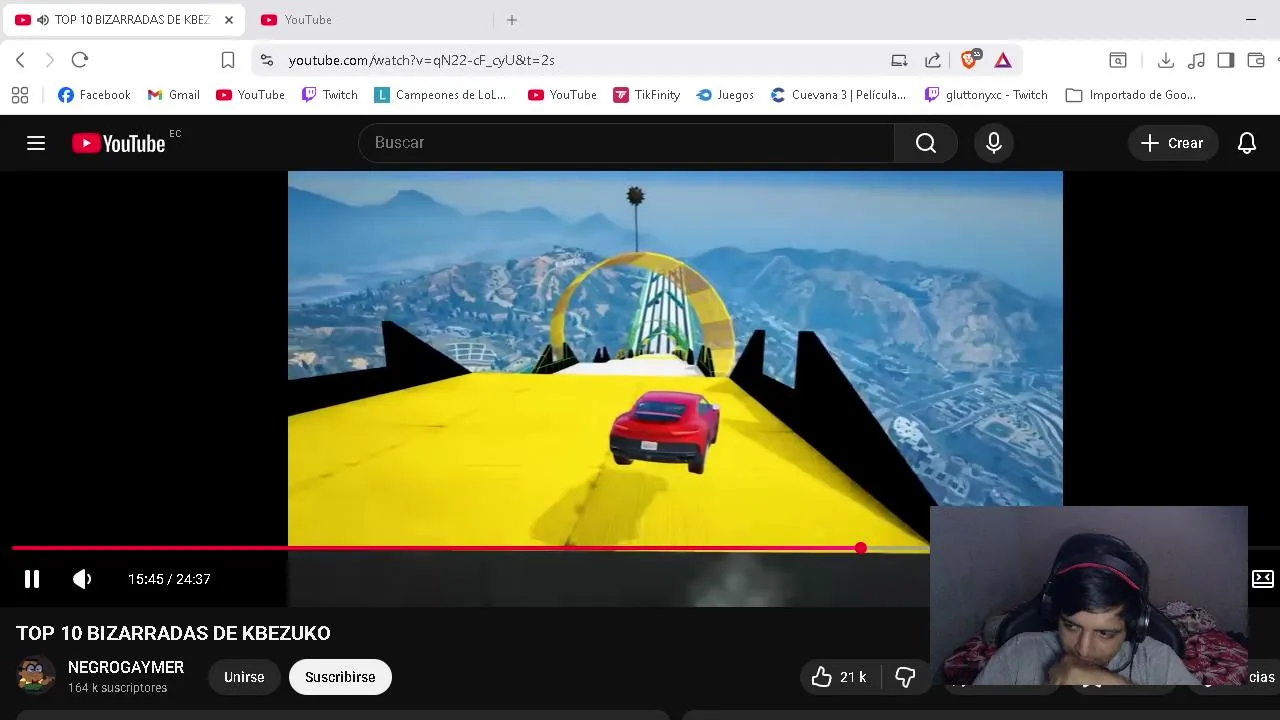
Task: Open the Facebook bookmark
Action: [x=94, y=95]
